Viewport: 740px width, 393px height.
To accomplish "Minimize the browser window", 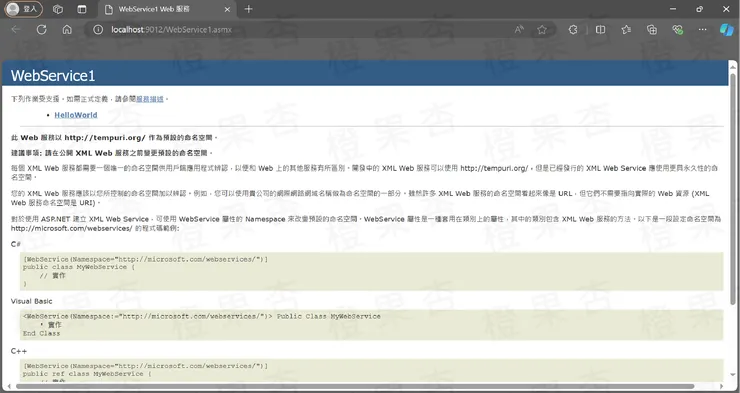I will (673, 9).
